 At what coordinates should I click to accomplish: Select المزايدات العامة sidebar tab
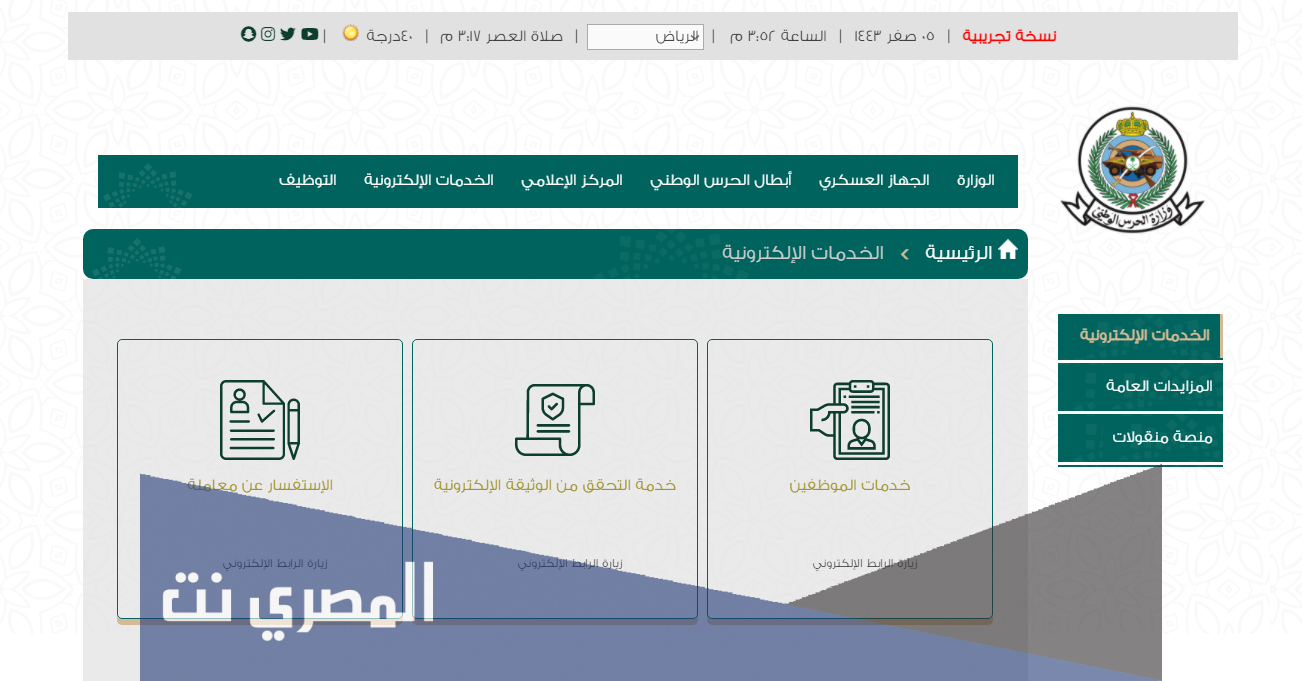pyautogui.click(x=1140, y=386)
